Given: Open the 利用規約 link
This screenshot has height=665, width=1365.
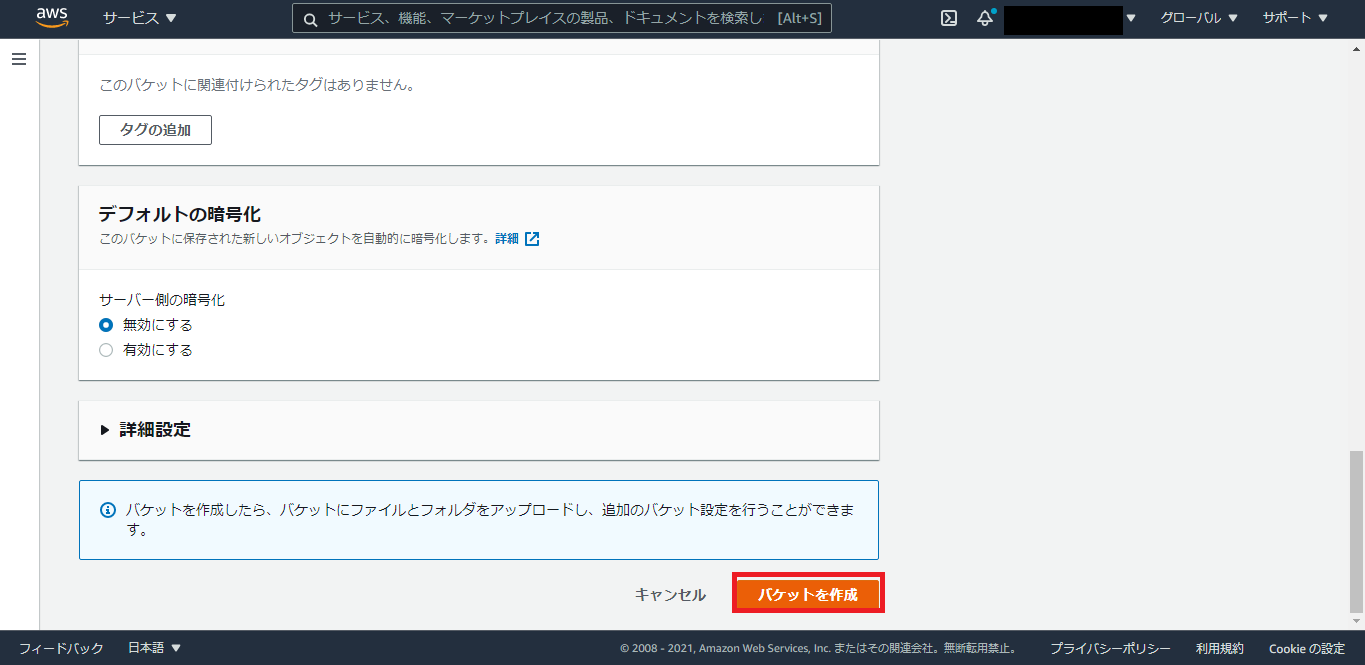Looking at the screenshot, I should click(1220, 649).
